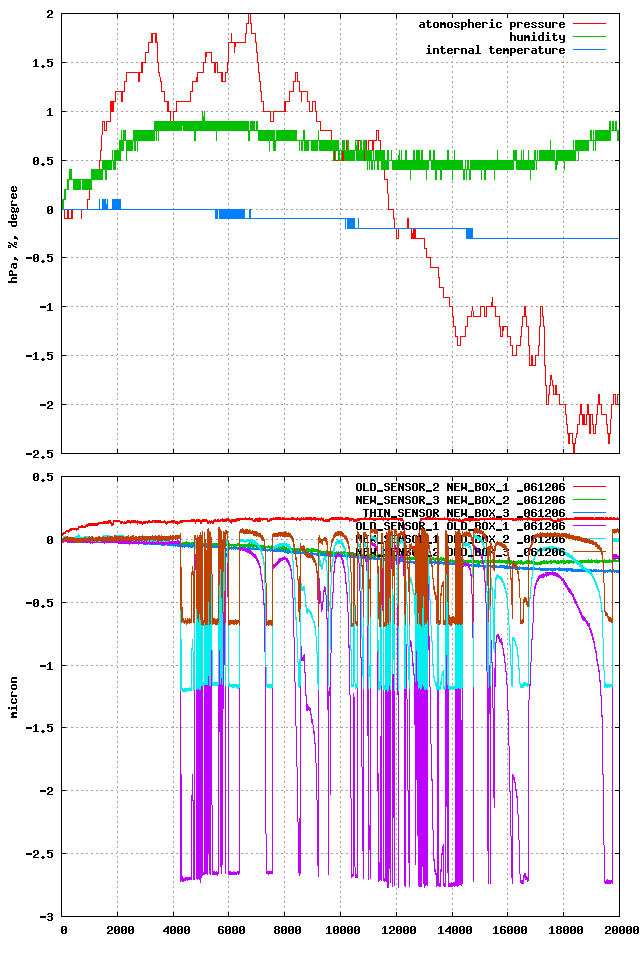Screen dimensions: 640x960
Task: Click the blue line sample beside 'internal temperature'
Action: 589,50
